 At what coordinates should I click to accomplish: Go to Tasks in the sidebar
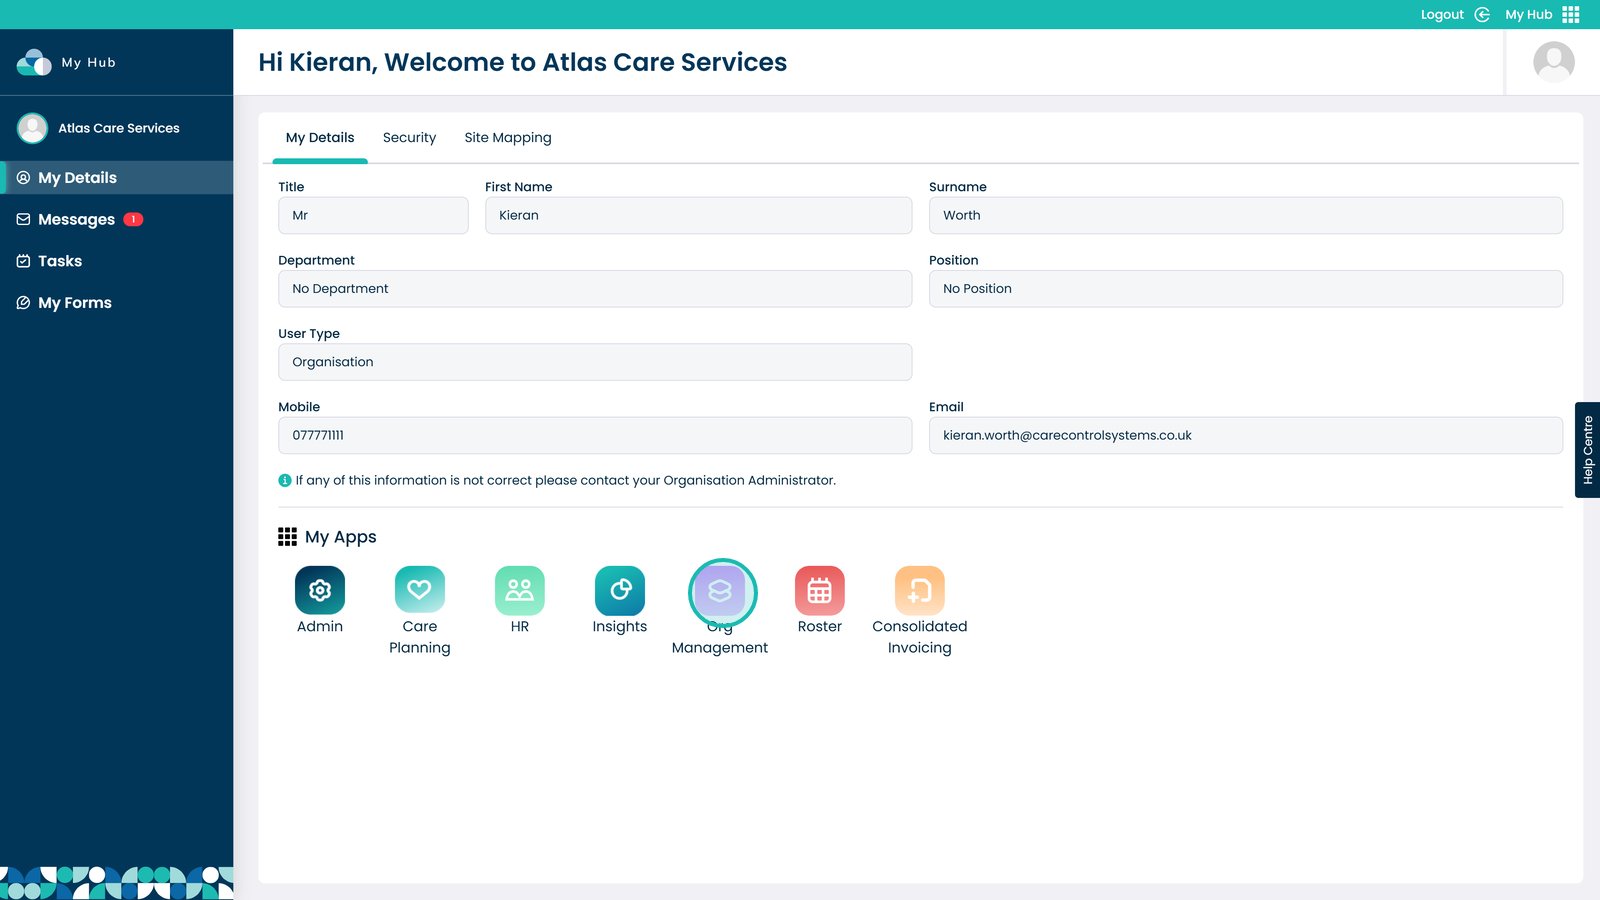[x=60, y=261]
